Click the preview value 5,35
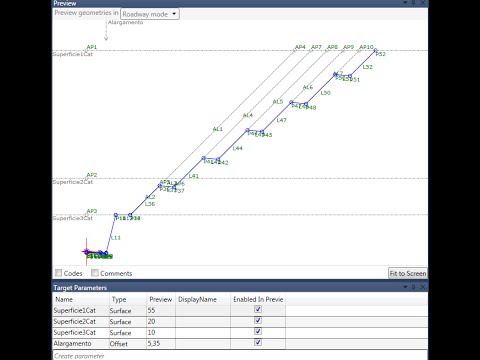Screen dimensions: 480x360 coord(161,344)
